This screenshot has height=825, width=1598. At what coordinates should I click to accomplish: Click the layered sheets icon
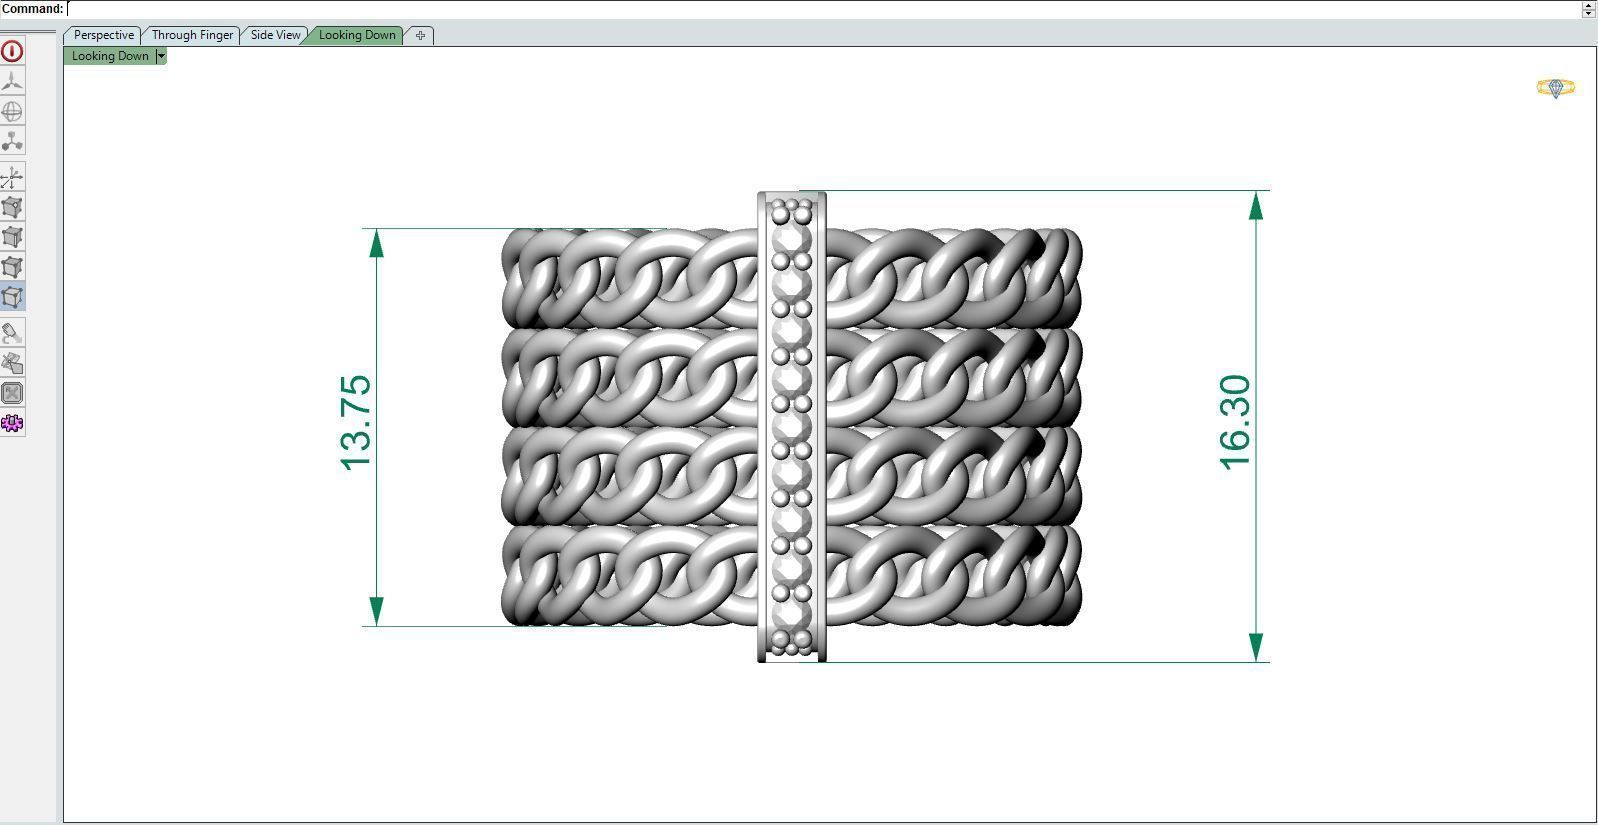pos(12,363)
